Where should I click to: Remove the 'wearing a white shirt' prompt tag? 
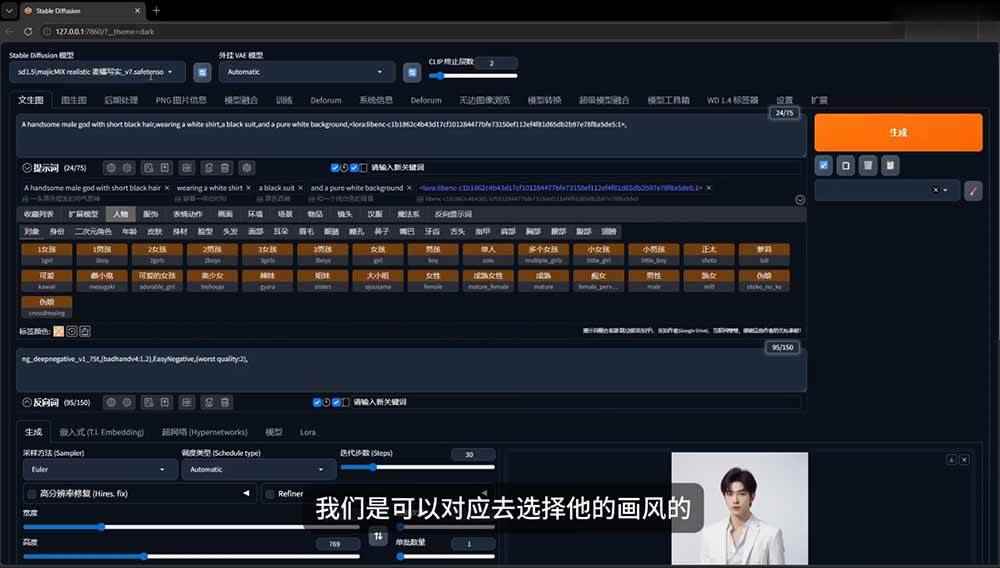pyautogui.click(x=248, y=188)
